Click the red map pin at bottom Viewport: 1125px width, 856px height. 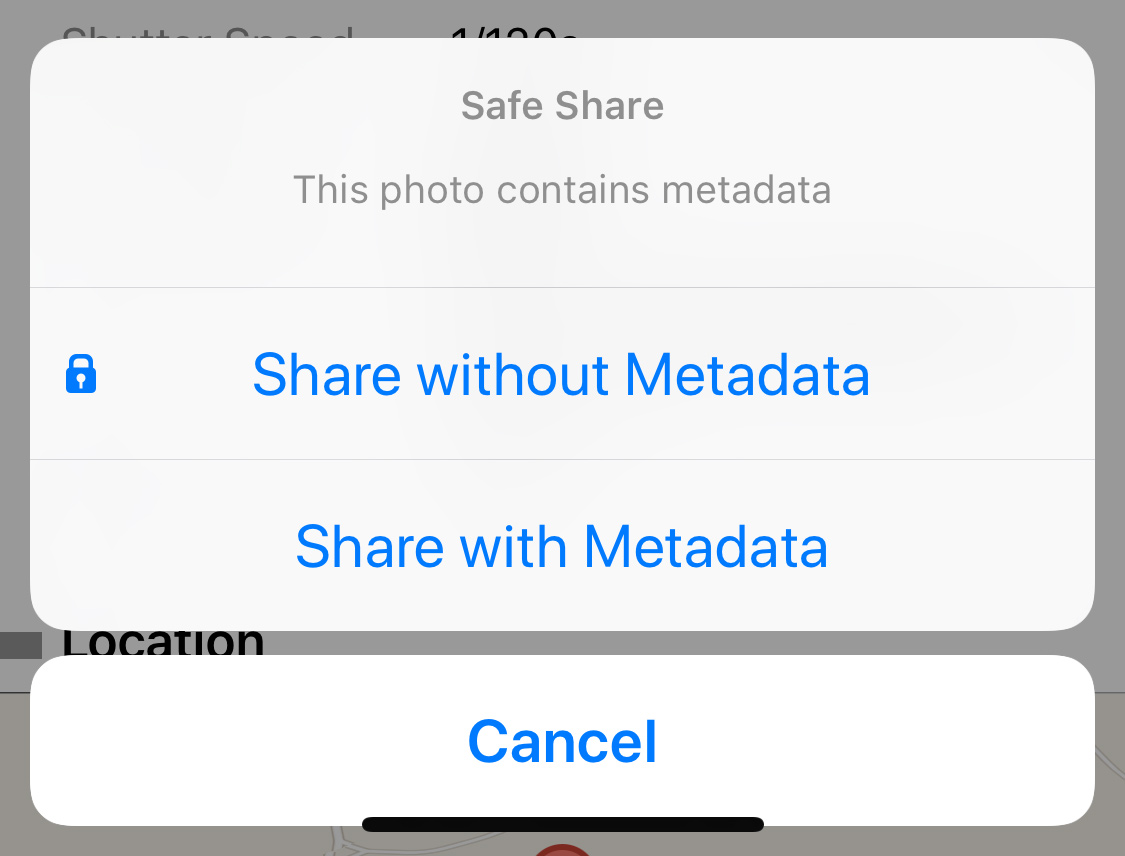tap(562, 850)
